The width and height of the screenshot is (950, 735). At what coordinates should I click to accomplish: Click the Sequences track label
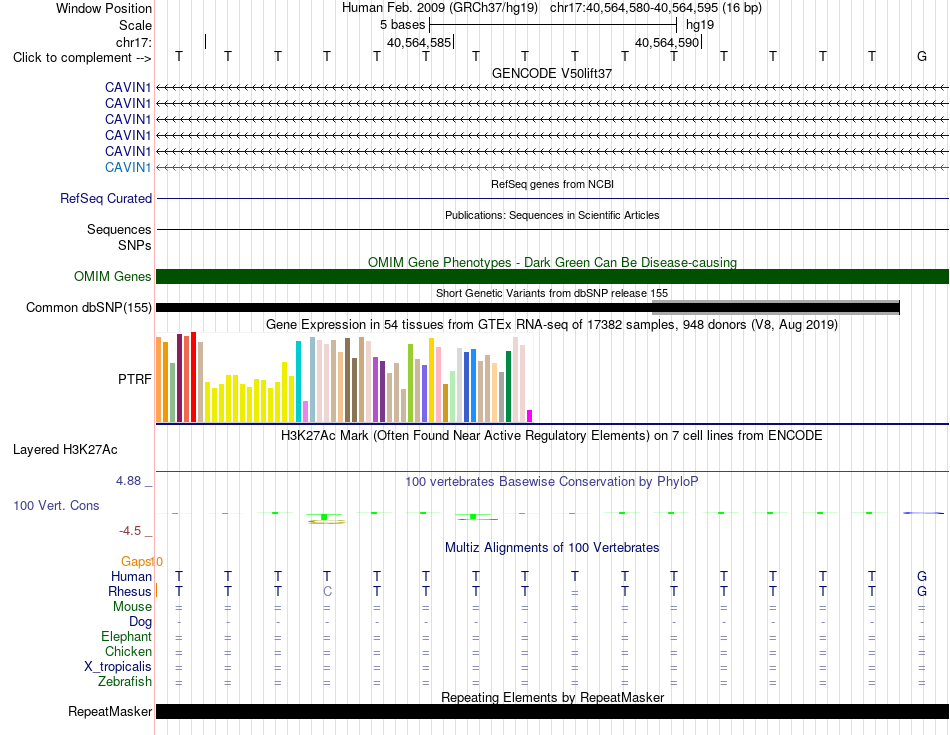pyautogui.click(x=119, y=229)
